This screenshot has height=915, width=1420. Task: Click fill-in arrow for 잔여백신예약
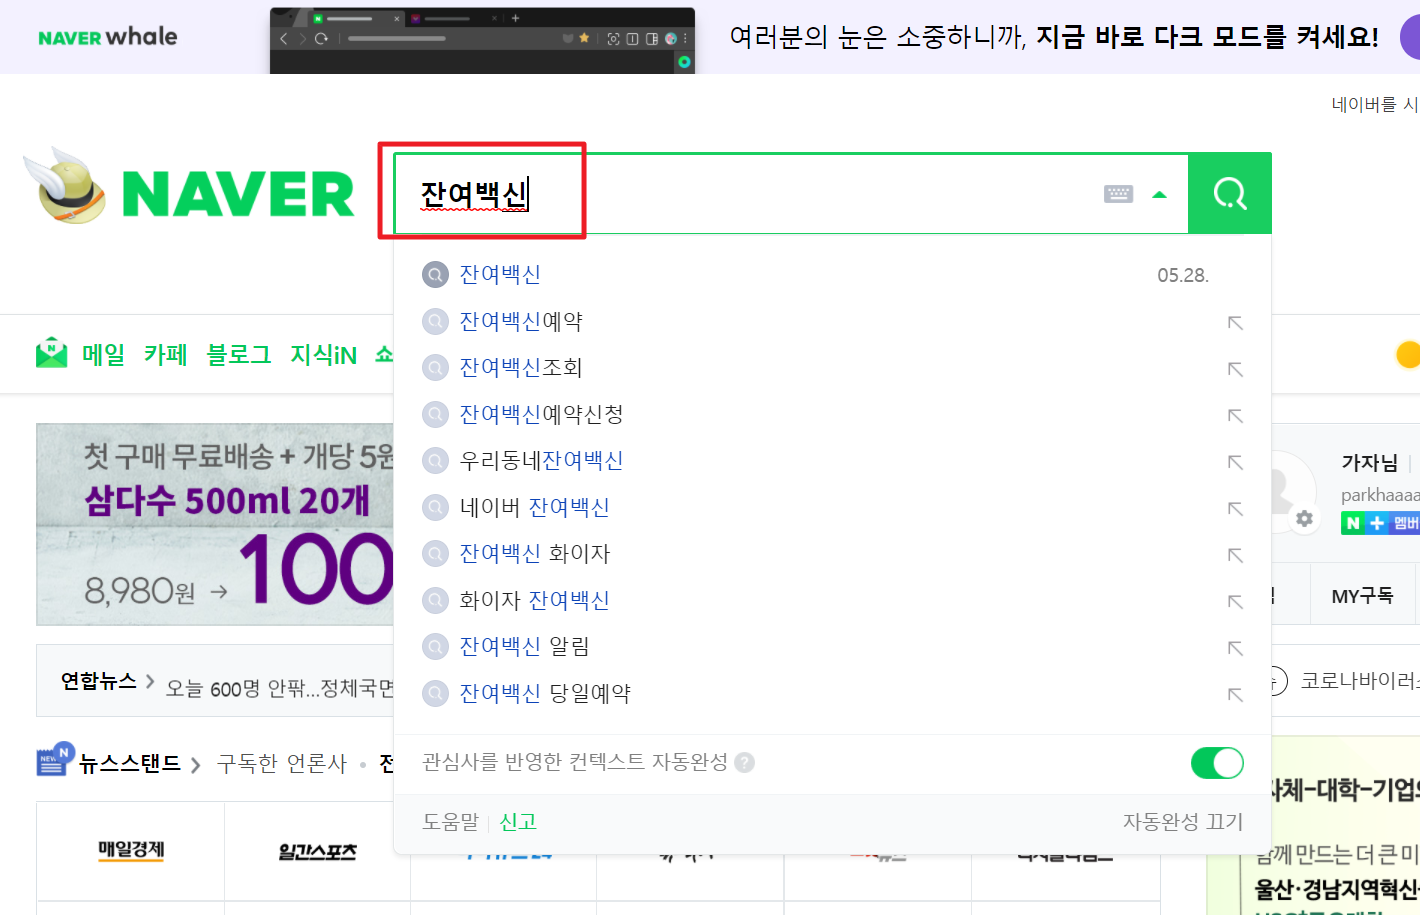point(1235,322)
